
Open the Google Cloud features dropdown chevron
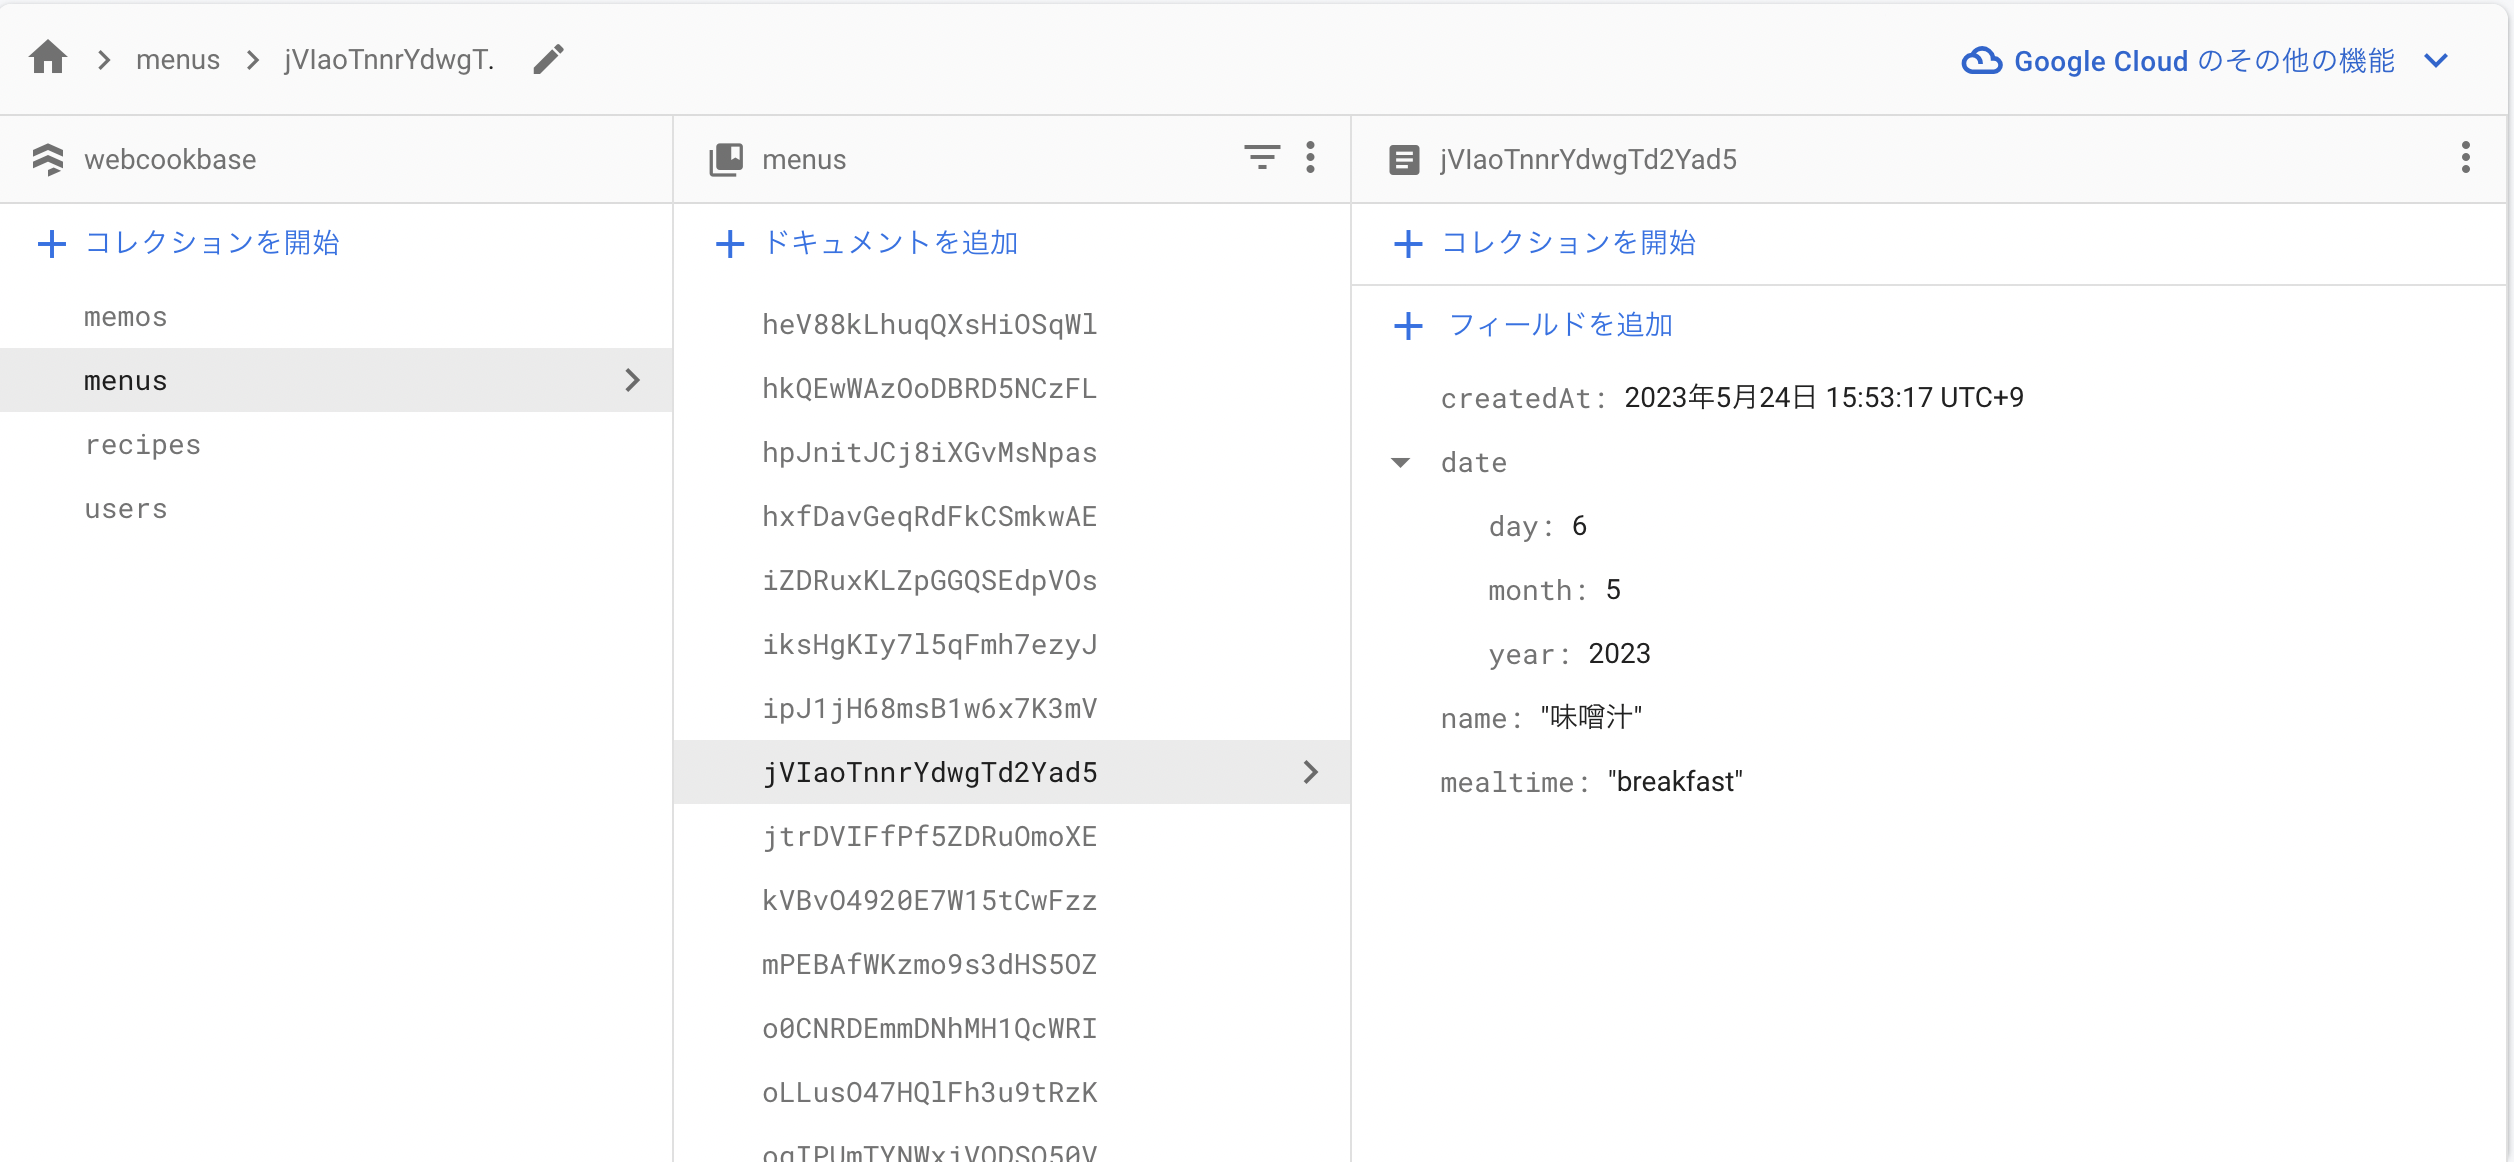pos(2437,61)
